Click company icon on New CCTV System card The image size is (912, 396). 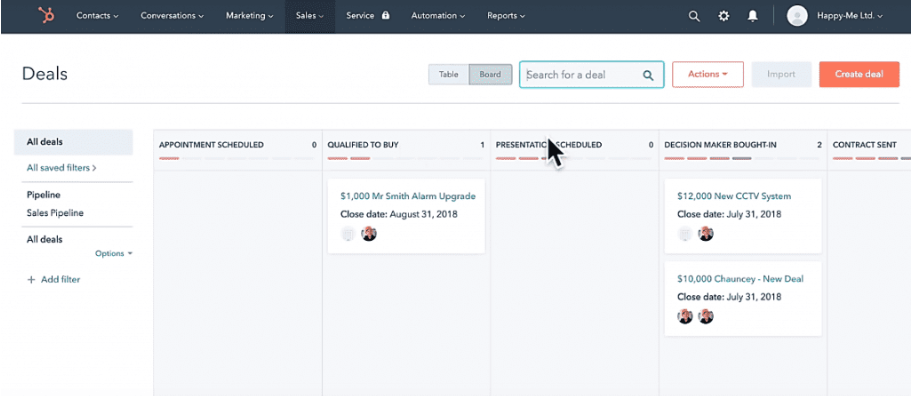pyautogui.click(x=685, y=234)
